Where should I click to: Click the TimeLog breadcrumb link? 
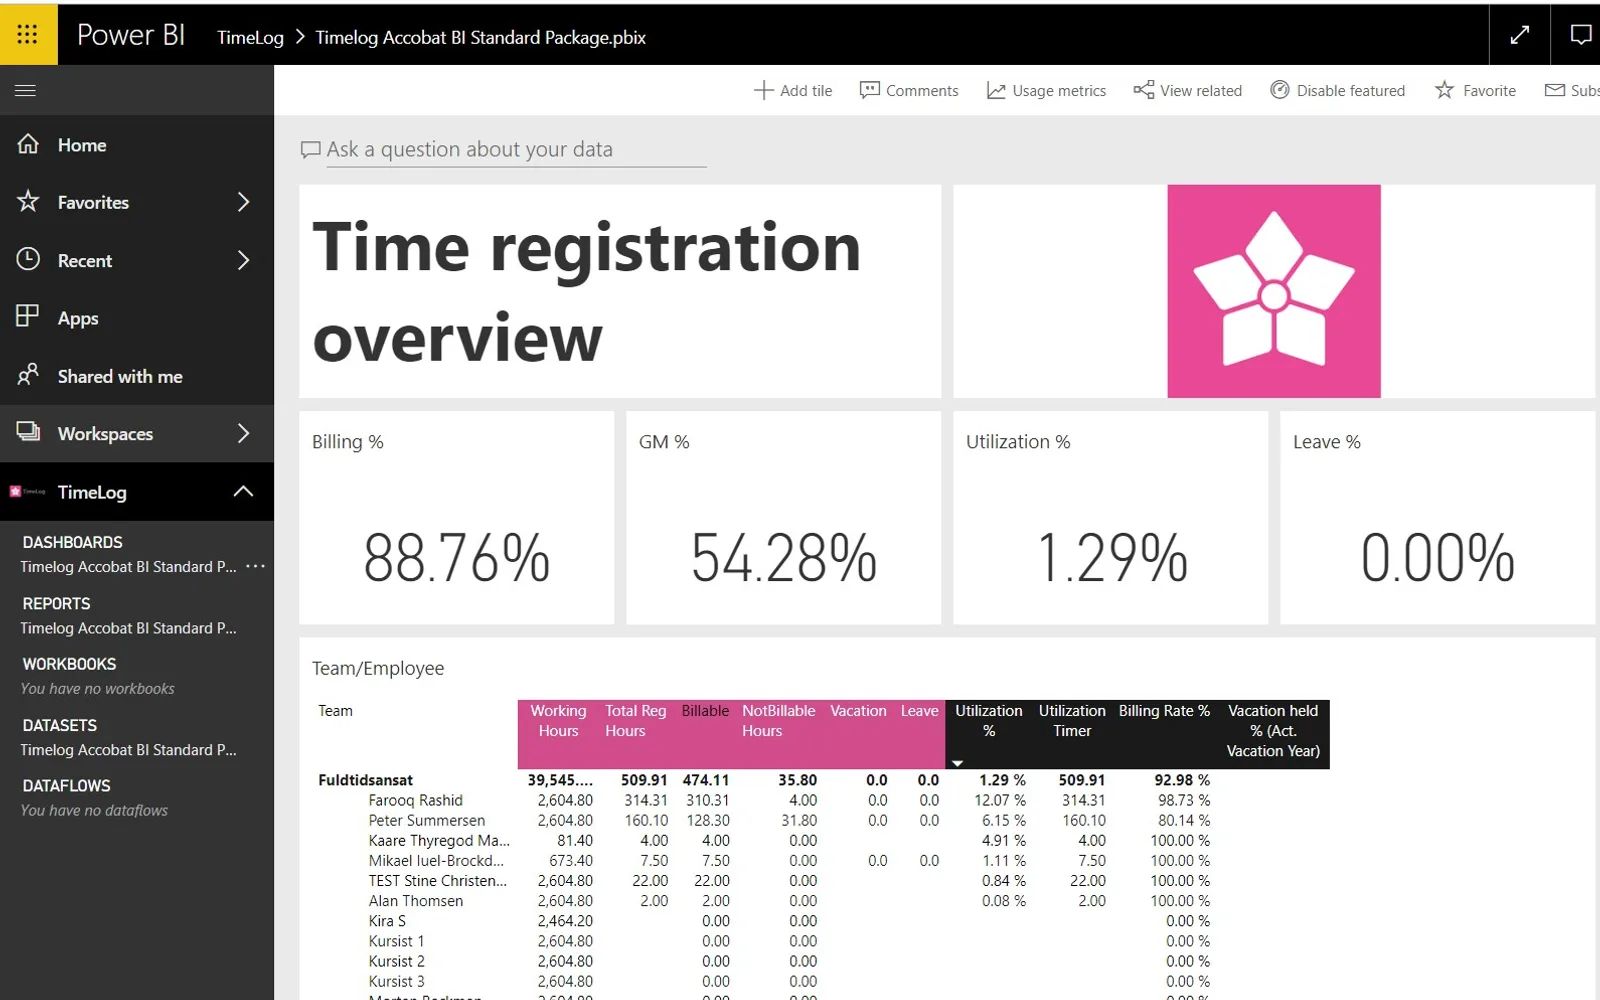pos(250,37)
